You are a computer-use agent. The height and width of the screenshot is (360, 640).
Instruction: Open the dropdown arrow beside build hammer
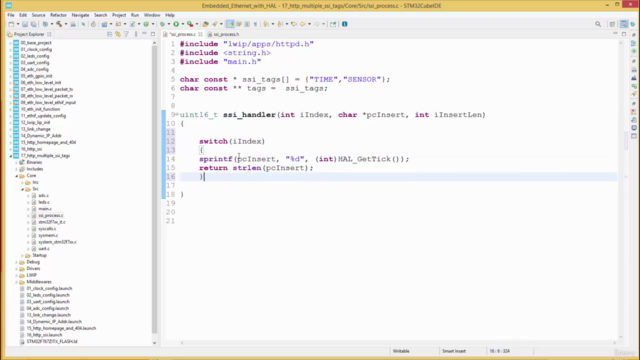point(66,24)
